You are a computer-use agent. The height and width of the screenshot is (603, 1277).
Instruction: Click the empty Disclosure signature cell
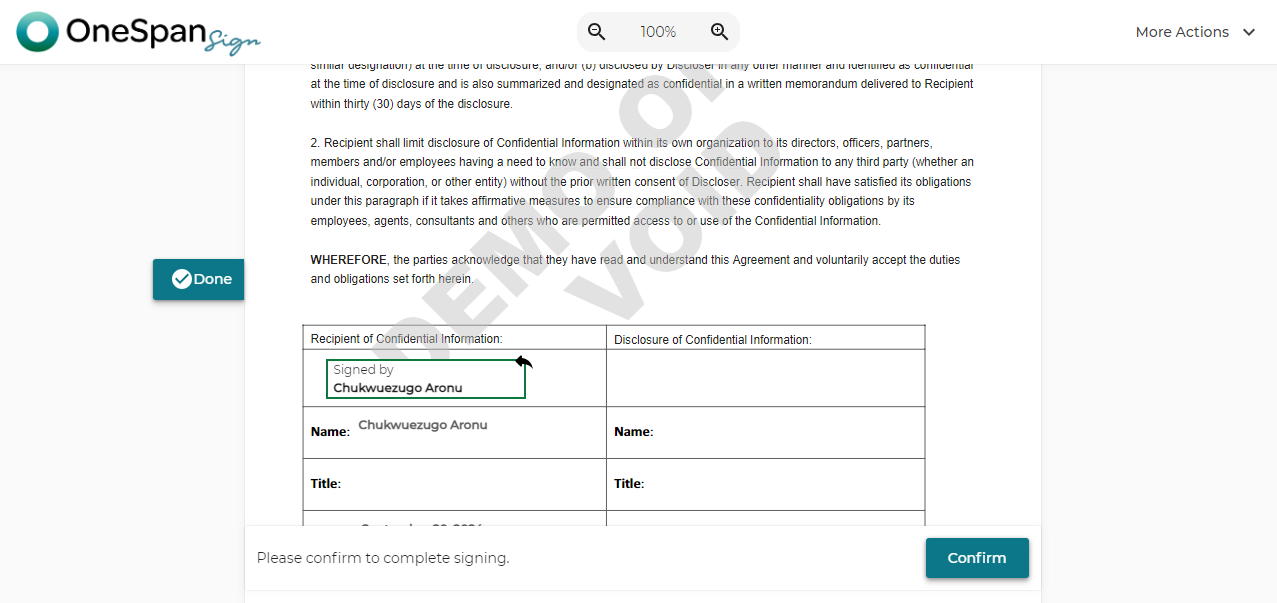point(765,378)
